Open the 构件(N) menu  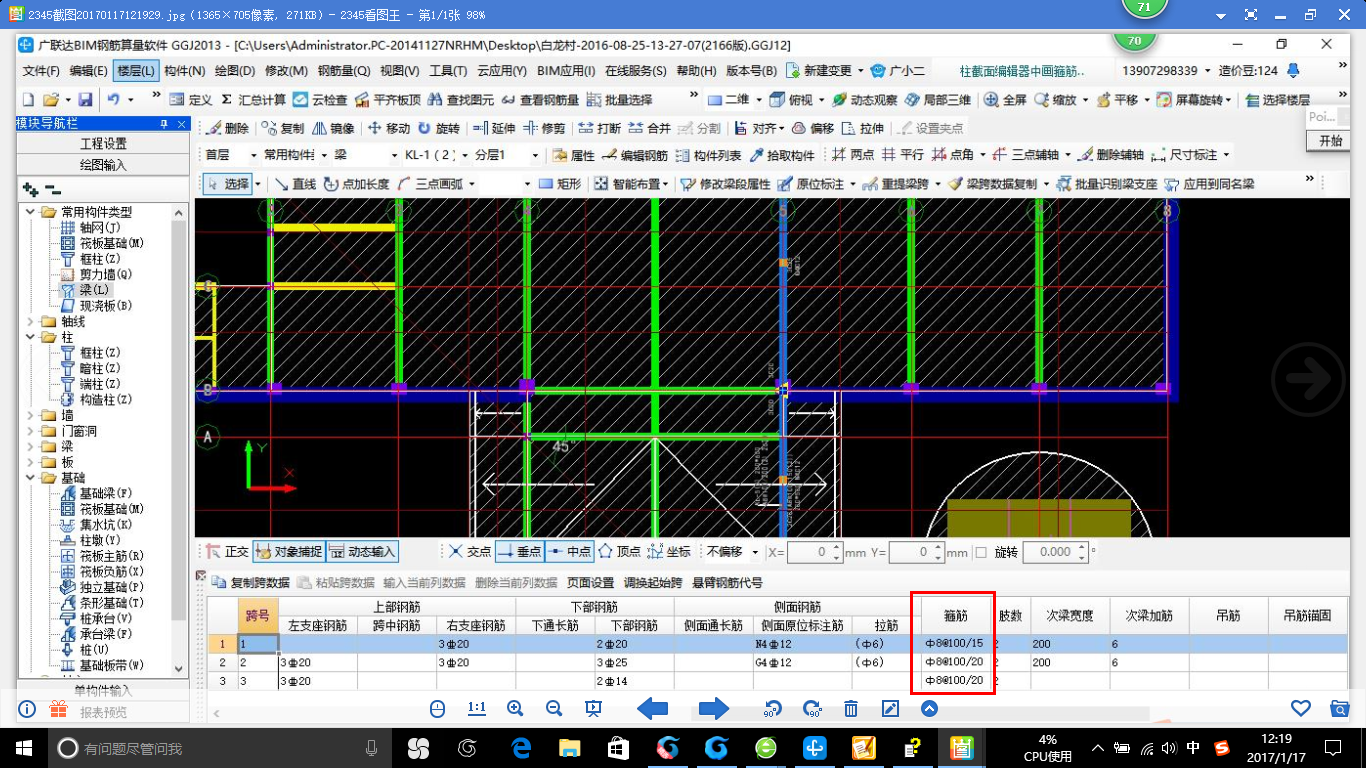(184, 71)
